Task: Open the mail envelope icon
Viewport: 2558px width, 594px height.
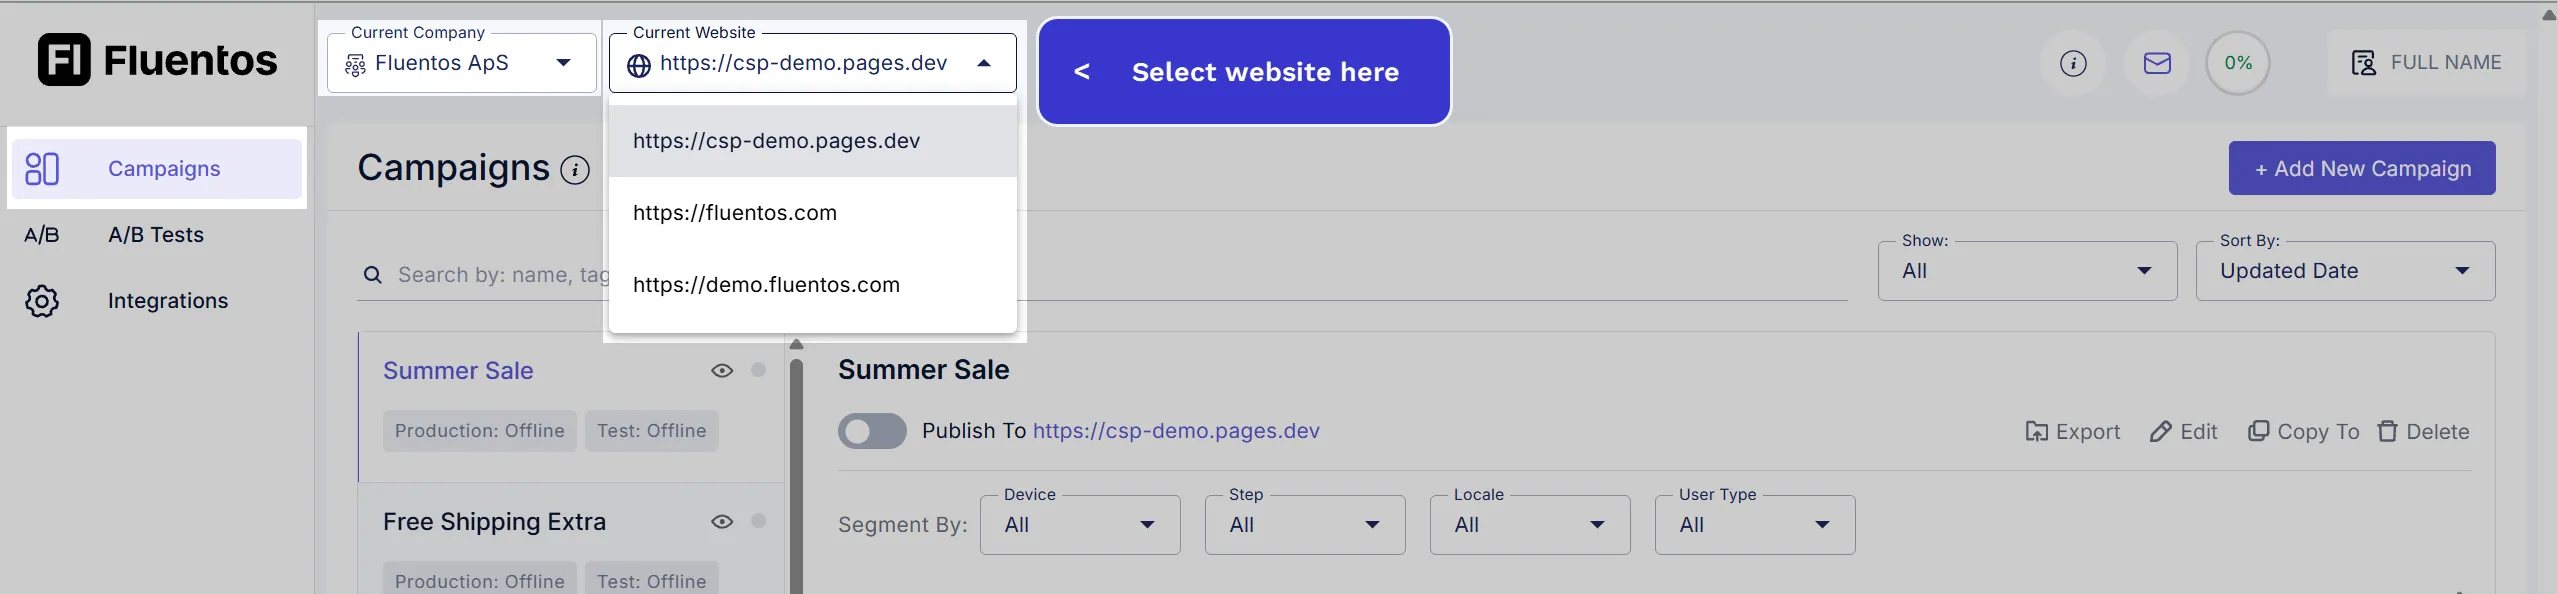Action: point(2157,63)
